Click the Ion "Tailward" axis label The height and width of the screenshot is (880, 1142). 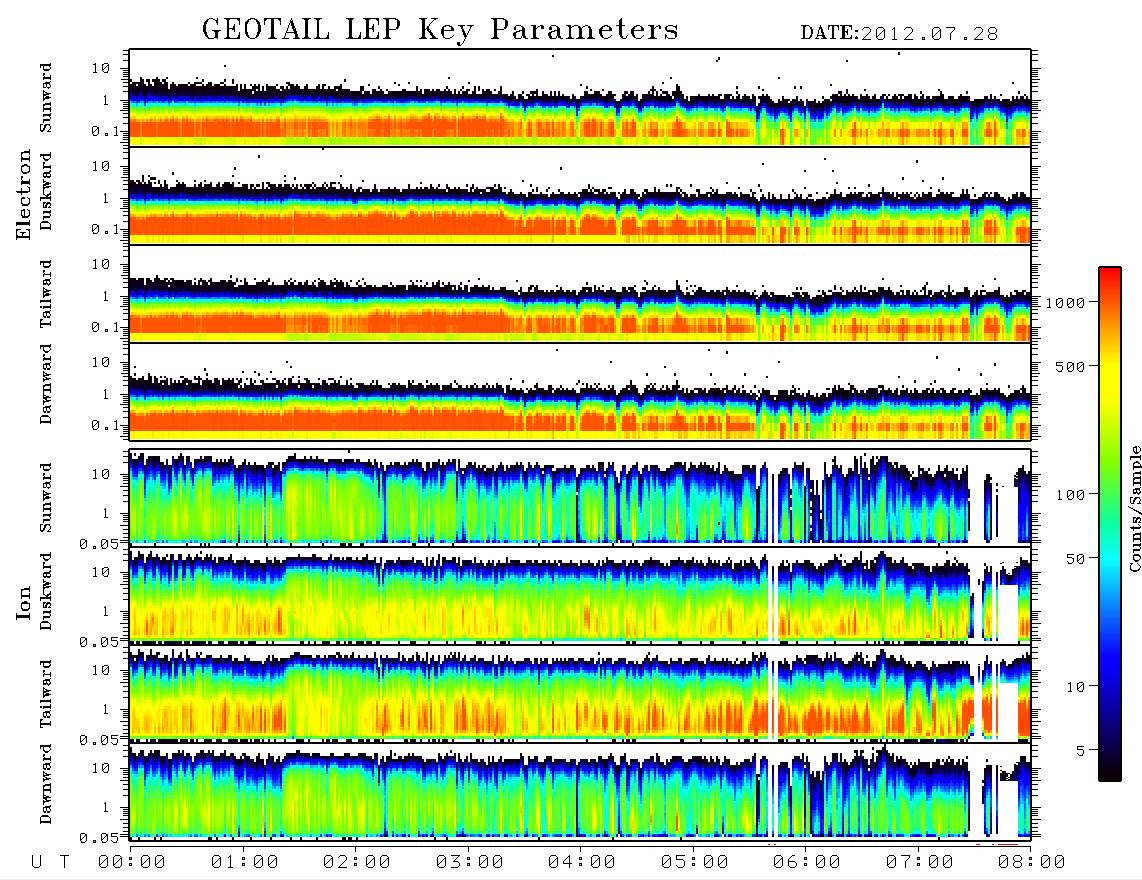pos(46,694)
